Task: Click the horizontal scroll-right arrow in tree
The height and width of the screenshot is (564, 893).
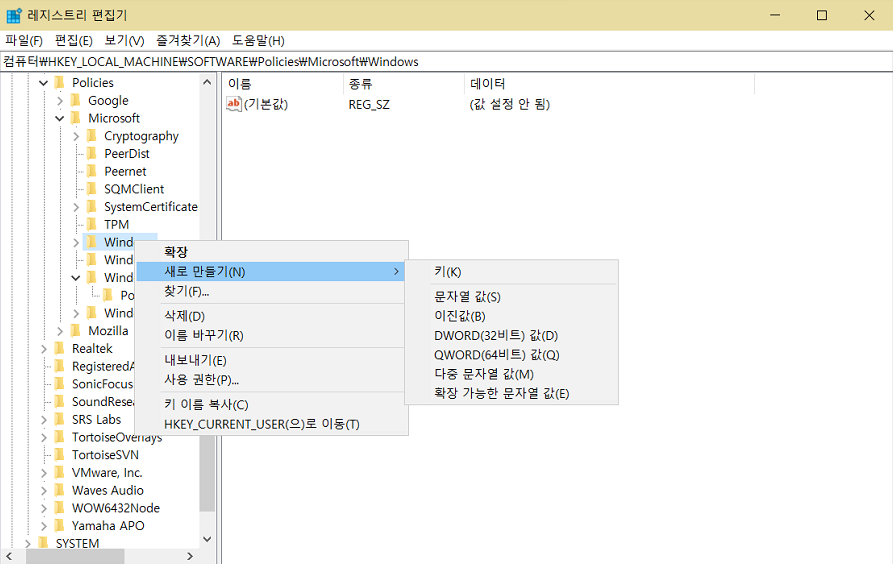Action: tap(190, 556)
